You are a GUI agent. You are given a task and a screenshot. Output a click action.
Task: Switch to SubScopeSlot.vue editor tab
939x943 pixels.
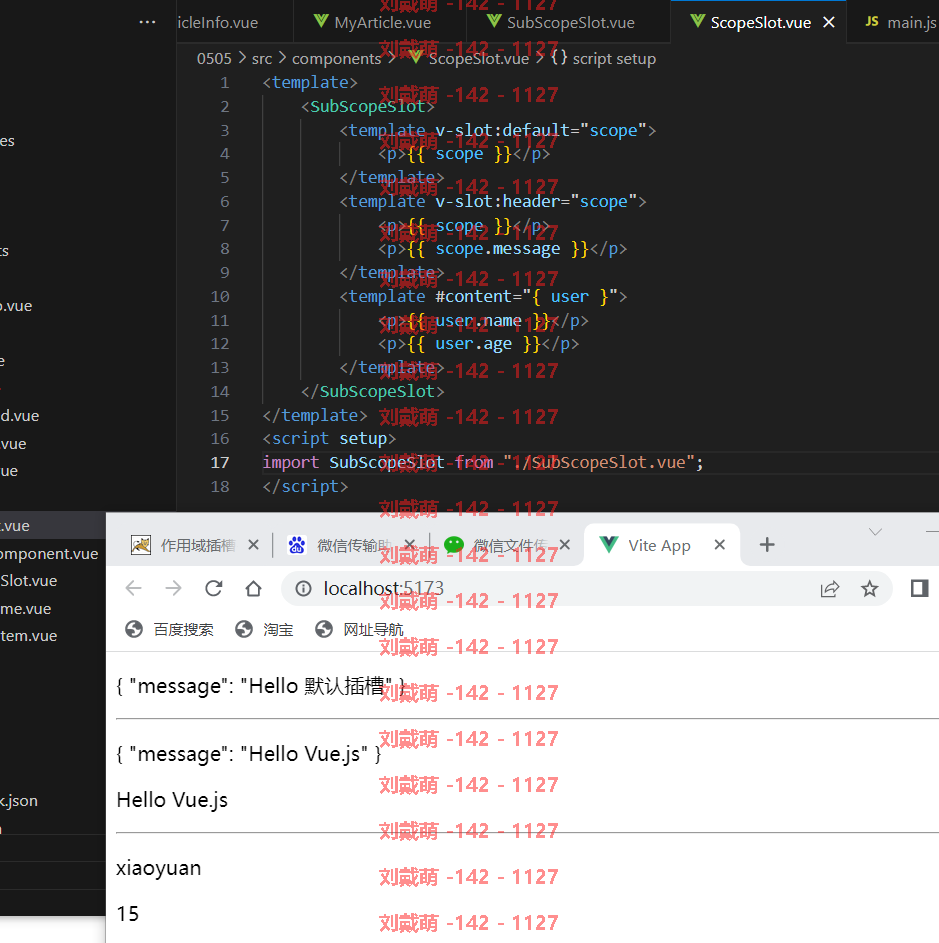[x=568, y=22]
